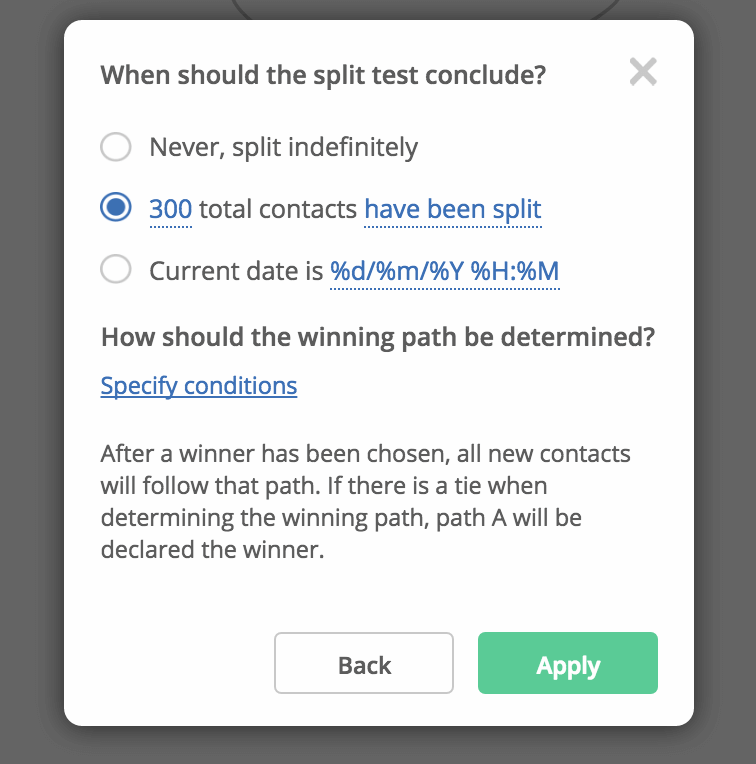756x764 pixels.
Task: Click the How should the winning path heading
Action: point(378,337)
